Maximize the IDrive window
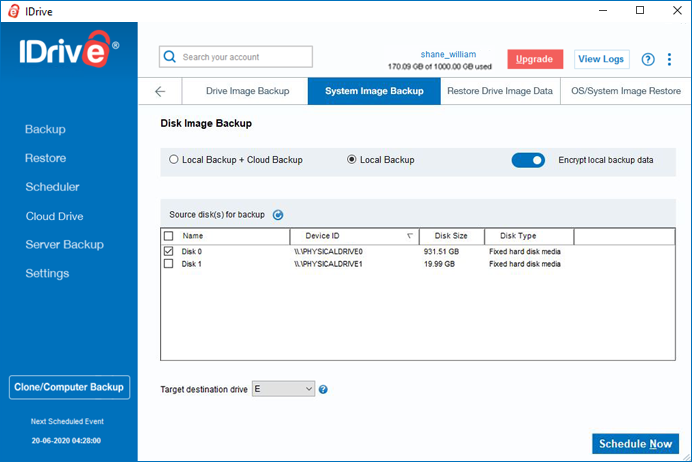The image size is (692, 462). 640,10
